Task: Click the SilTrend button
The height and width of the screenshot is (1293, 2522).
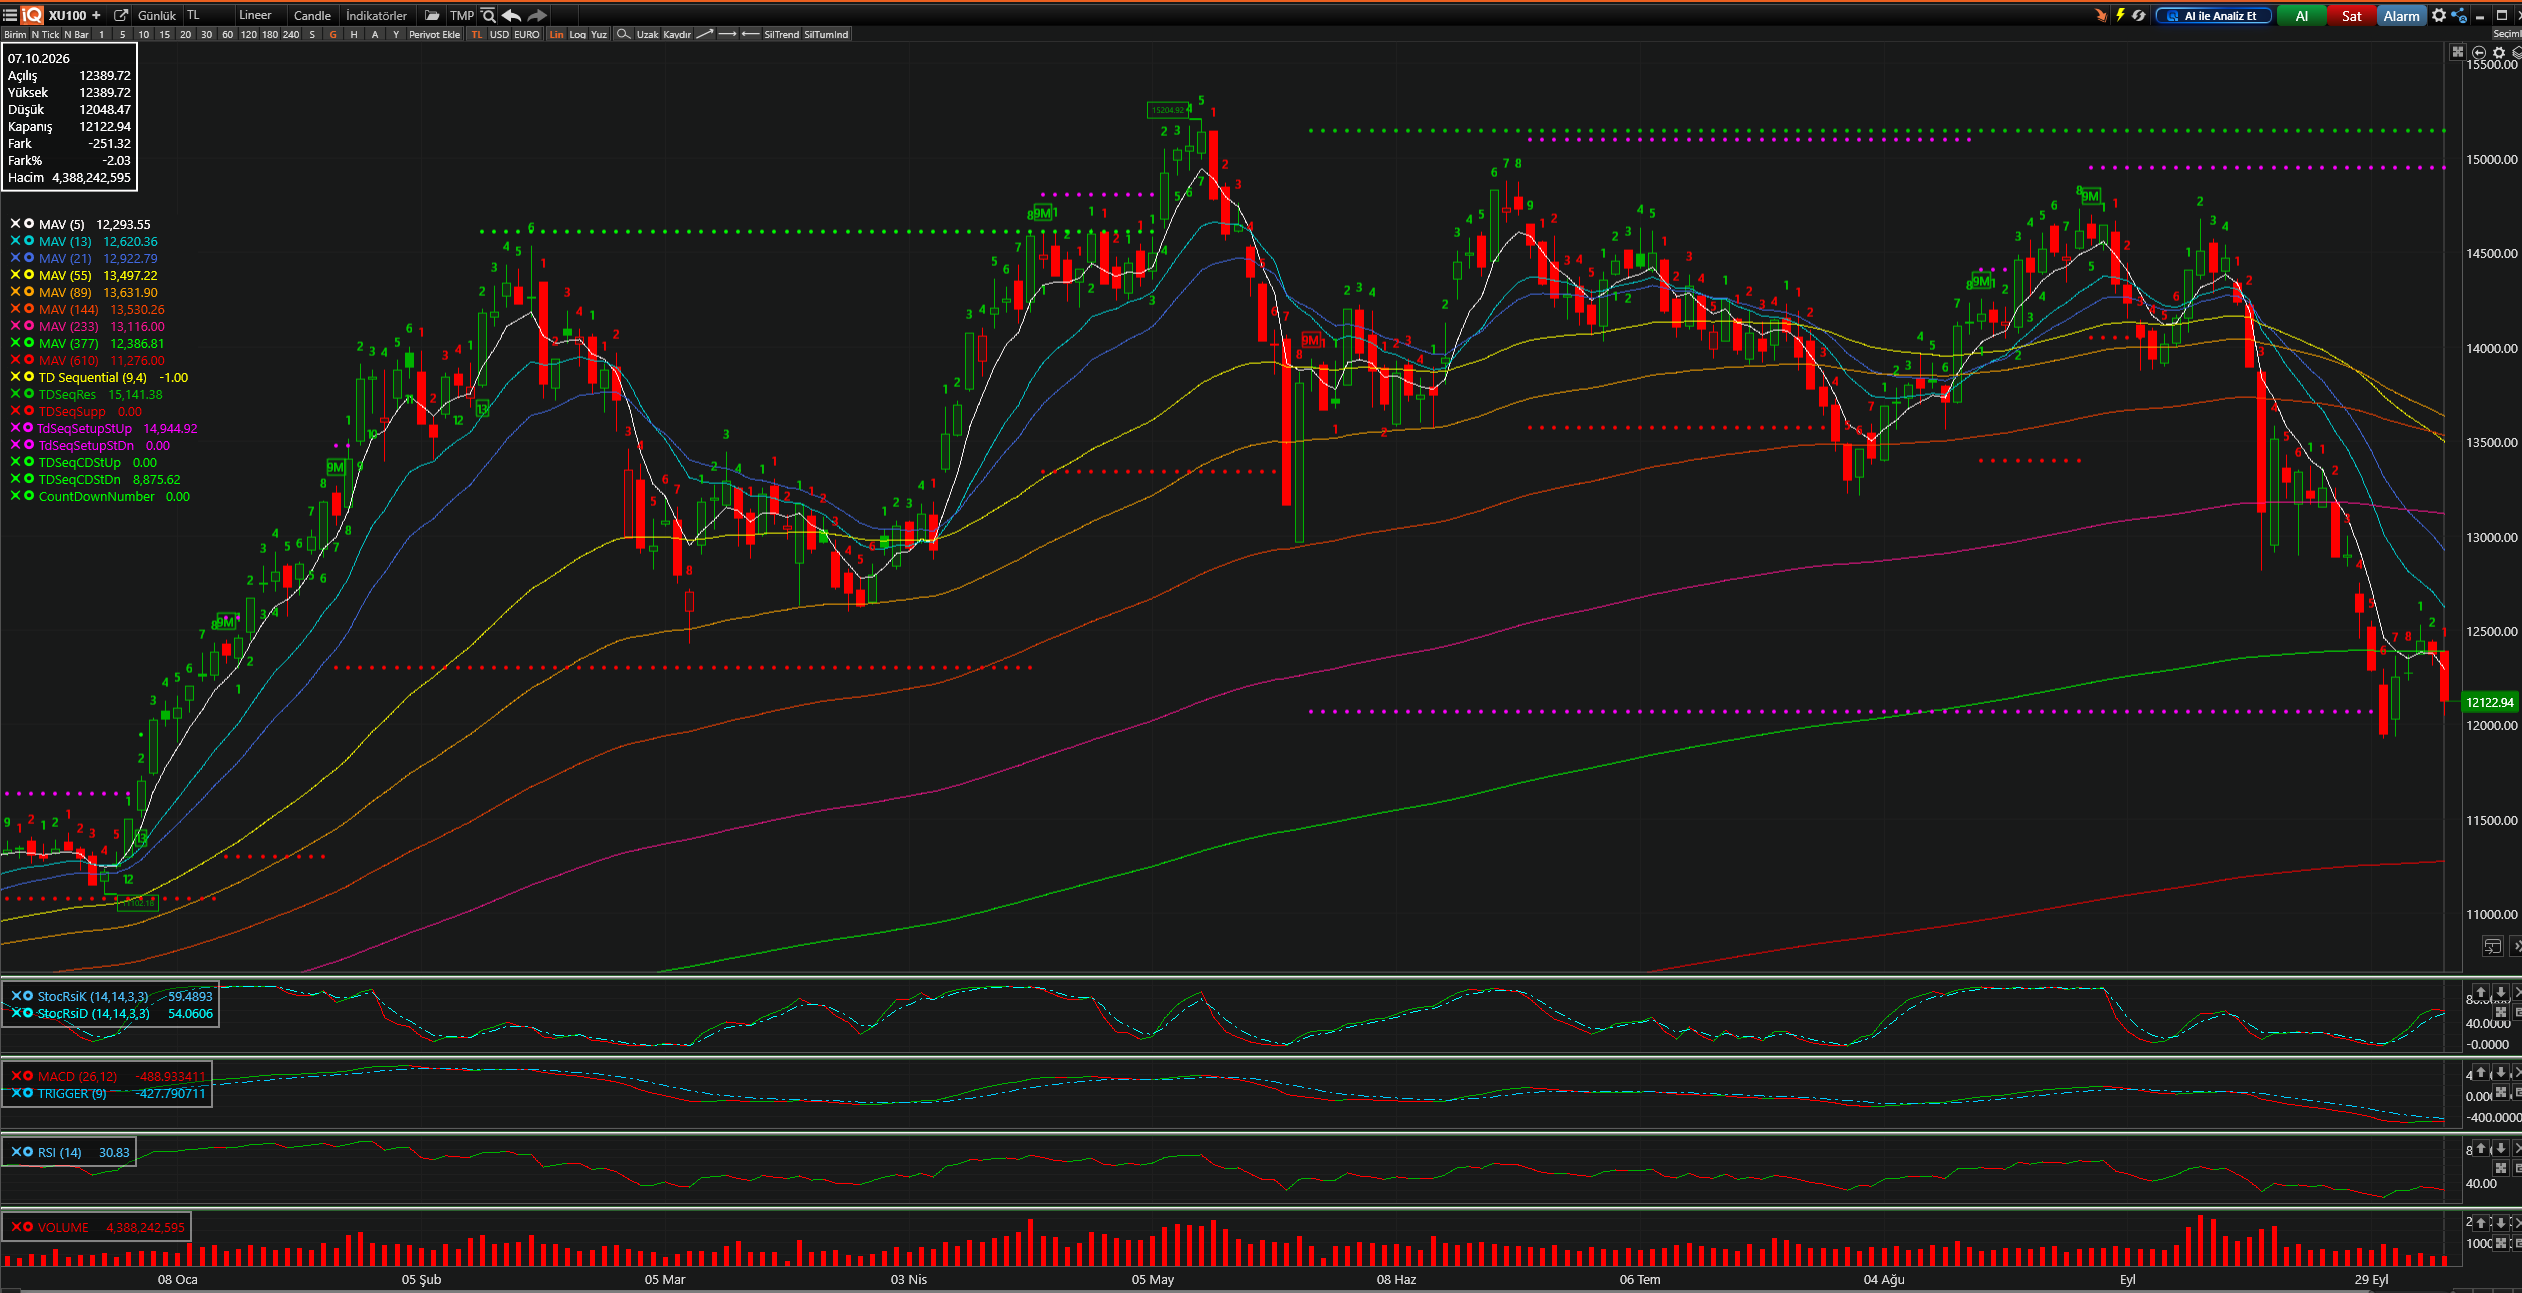Action: pos(781,34)
